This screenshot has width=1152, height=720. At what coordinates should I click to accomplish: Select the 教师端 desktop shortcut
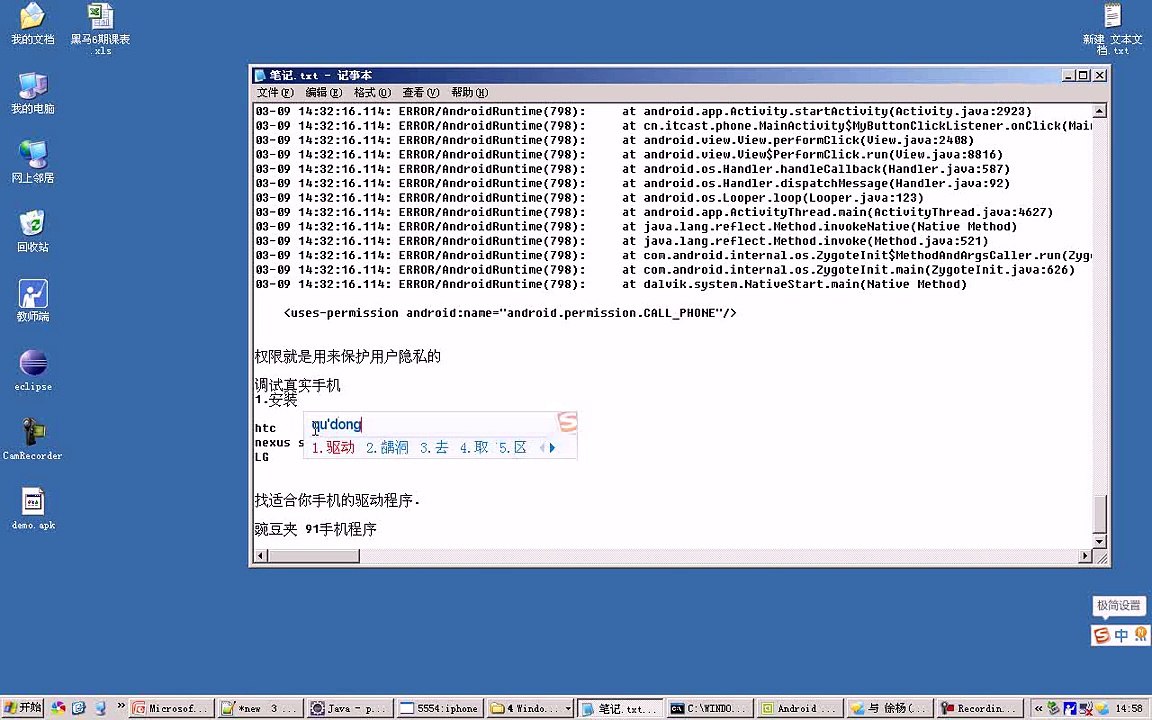tap(32, 300)
